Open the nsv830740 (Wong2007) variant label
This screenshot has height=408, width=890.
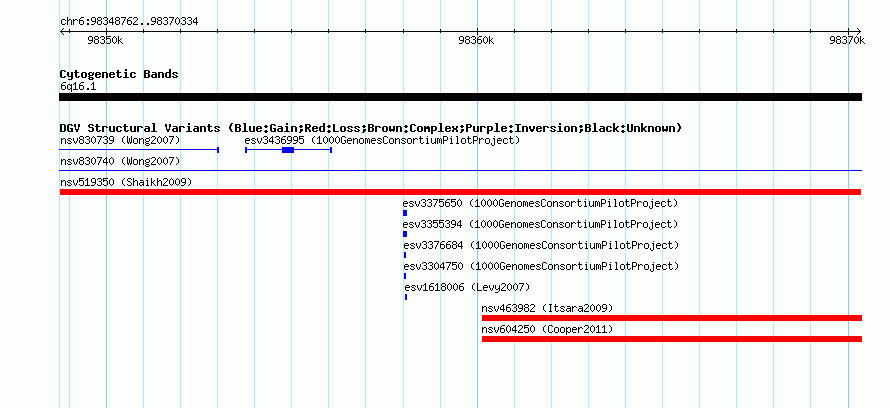[x=120, y=162]
